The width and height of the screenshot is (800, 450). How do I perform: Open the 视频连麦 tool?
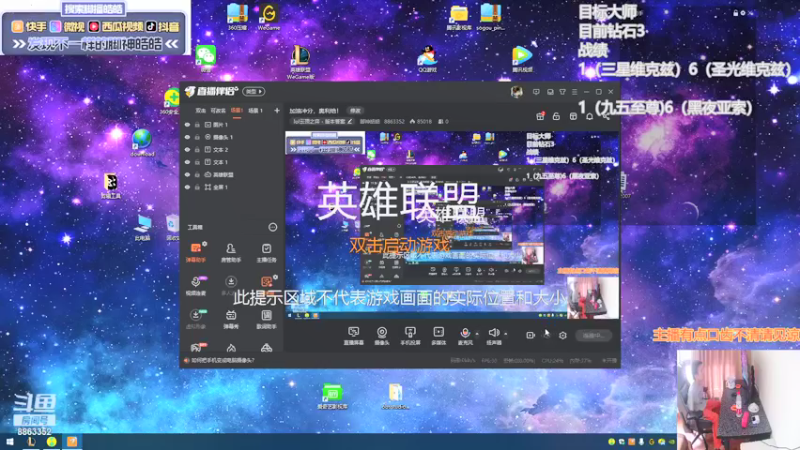point(196,286)
